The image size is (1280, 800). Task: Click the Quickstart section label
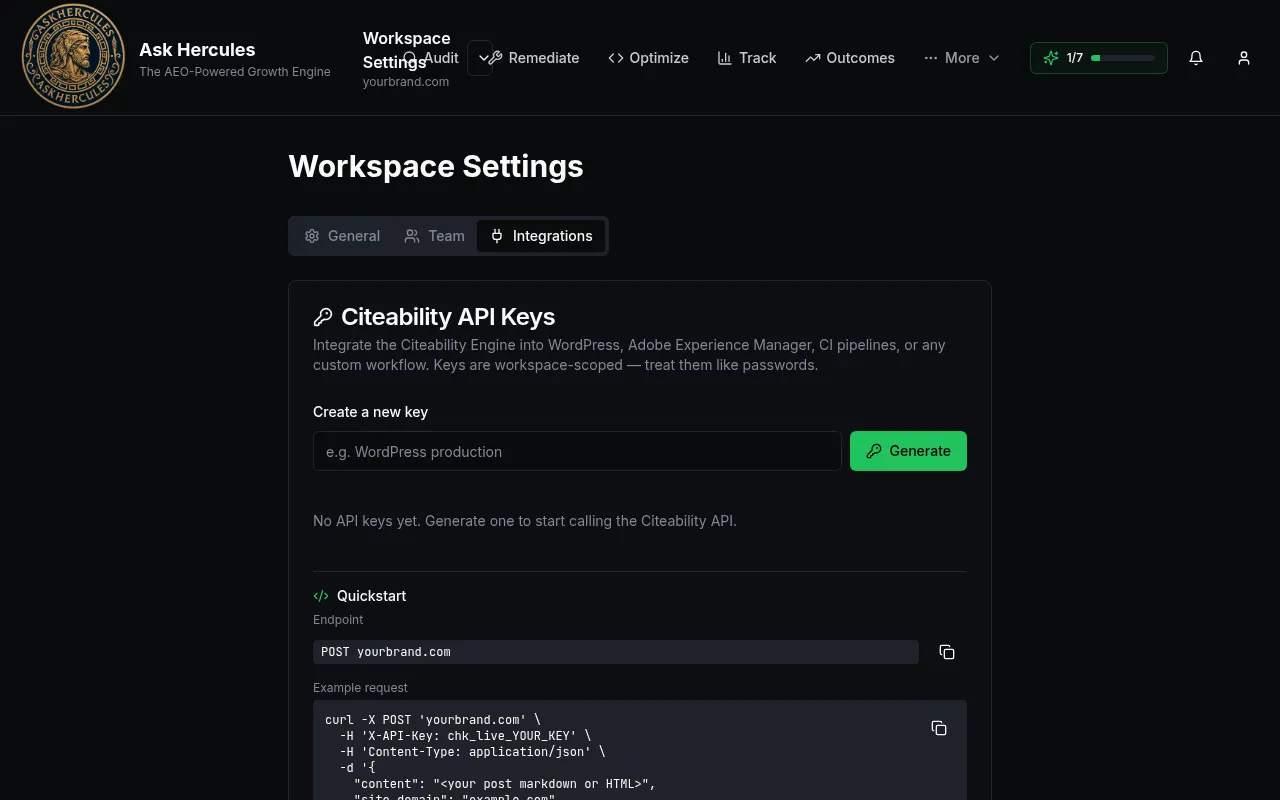click(371, 596)
